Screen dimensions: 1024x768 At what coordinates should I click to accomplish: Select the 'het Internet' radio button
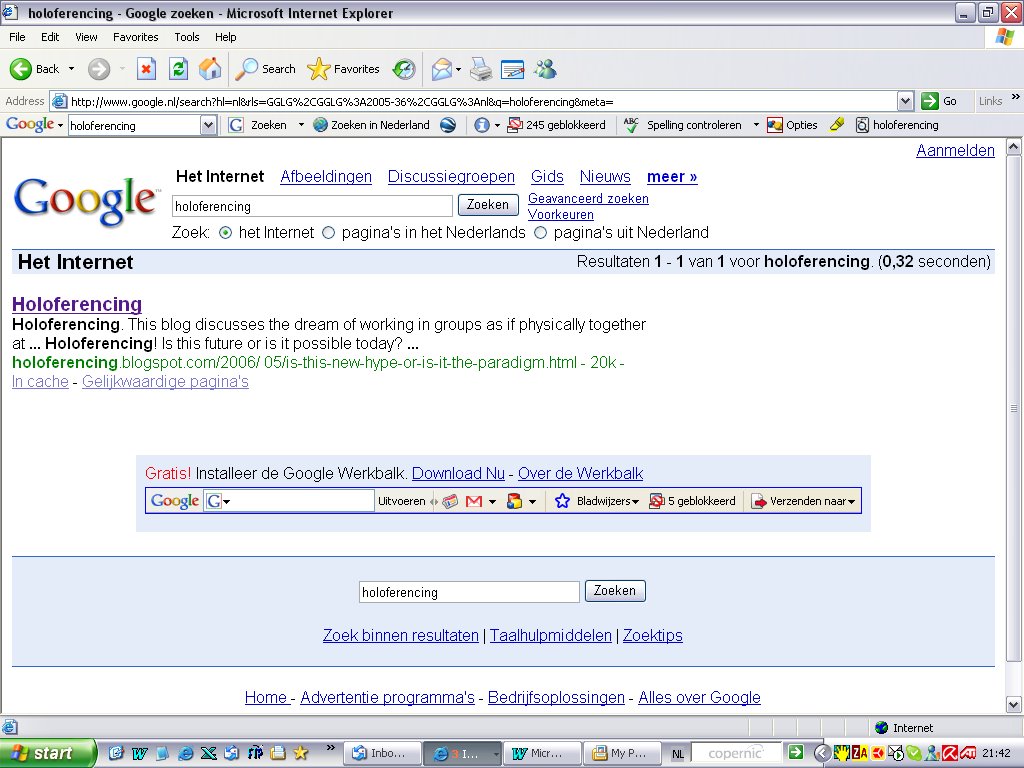[225, 232]
